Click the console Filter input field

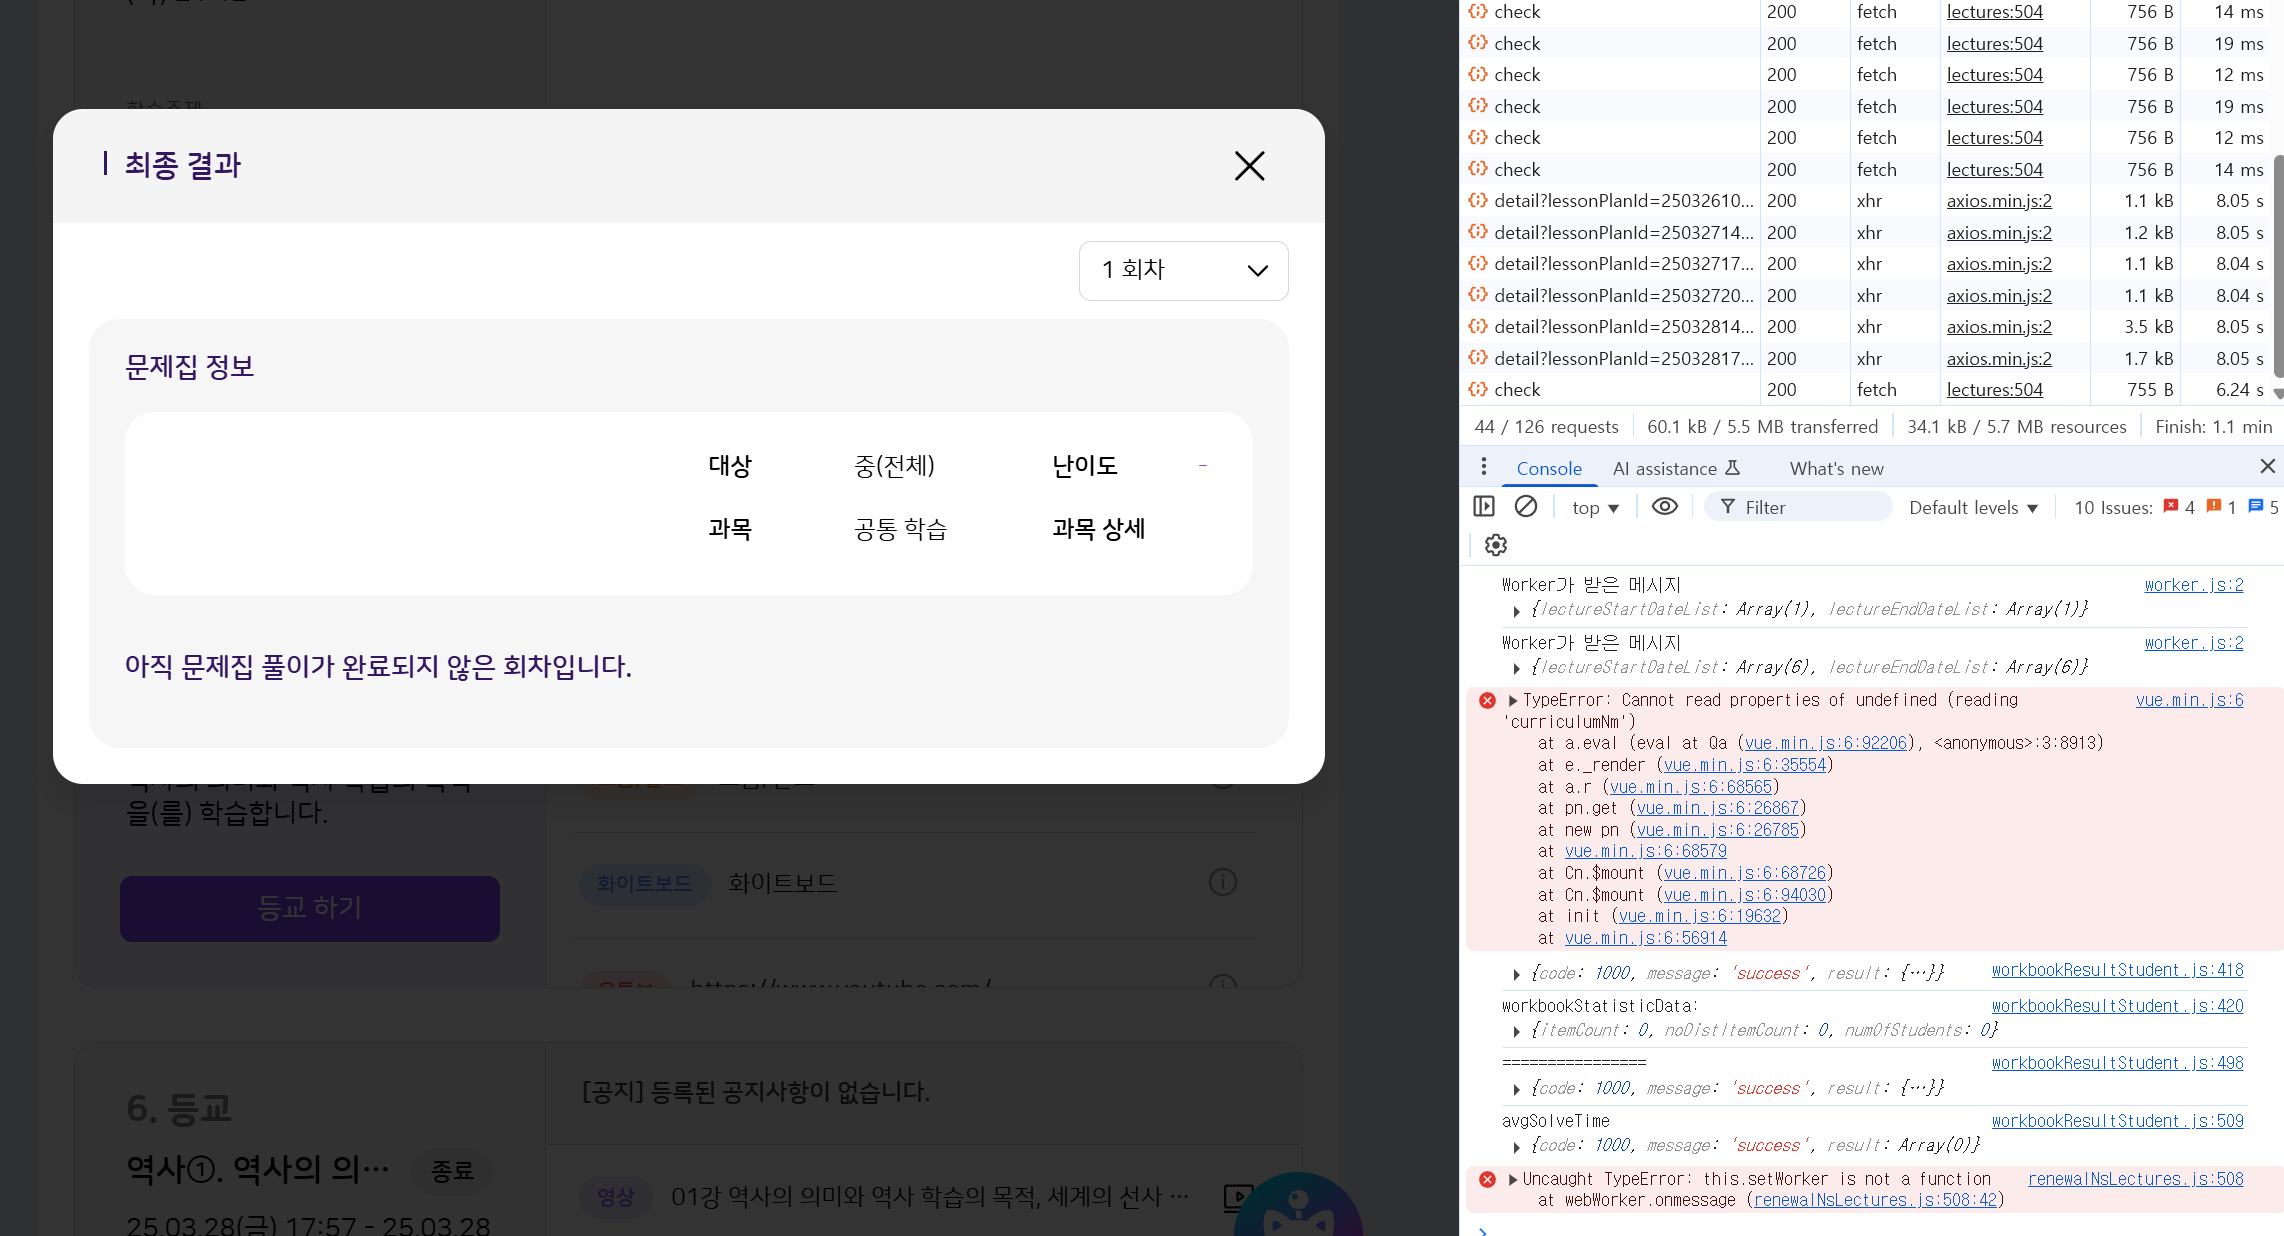(1798, 507)
